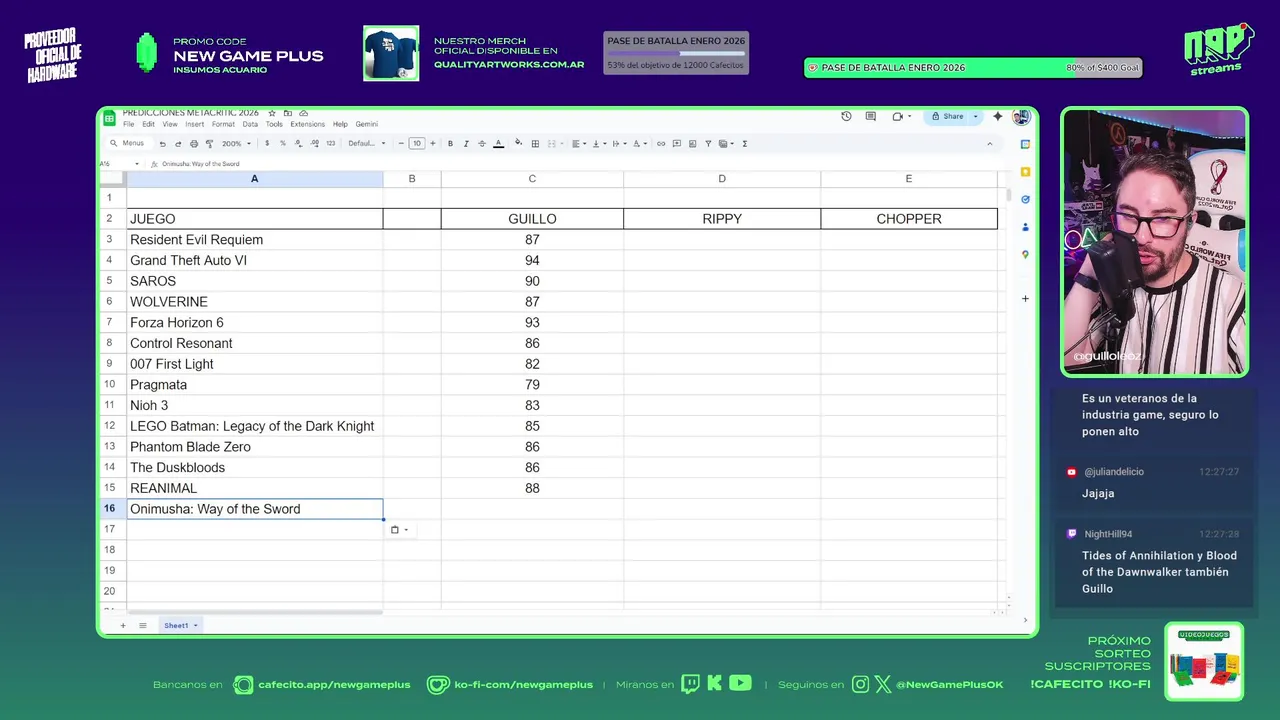Image resolution: width=1280 pixels, height=720 pixels.
Task: Insert a link from the toolbar
Action: pos(661,143)
